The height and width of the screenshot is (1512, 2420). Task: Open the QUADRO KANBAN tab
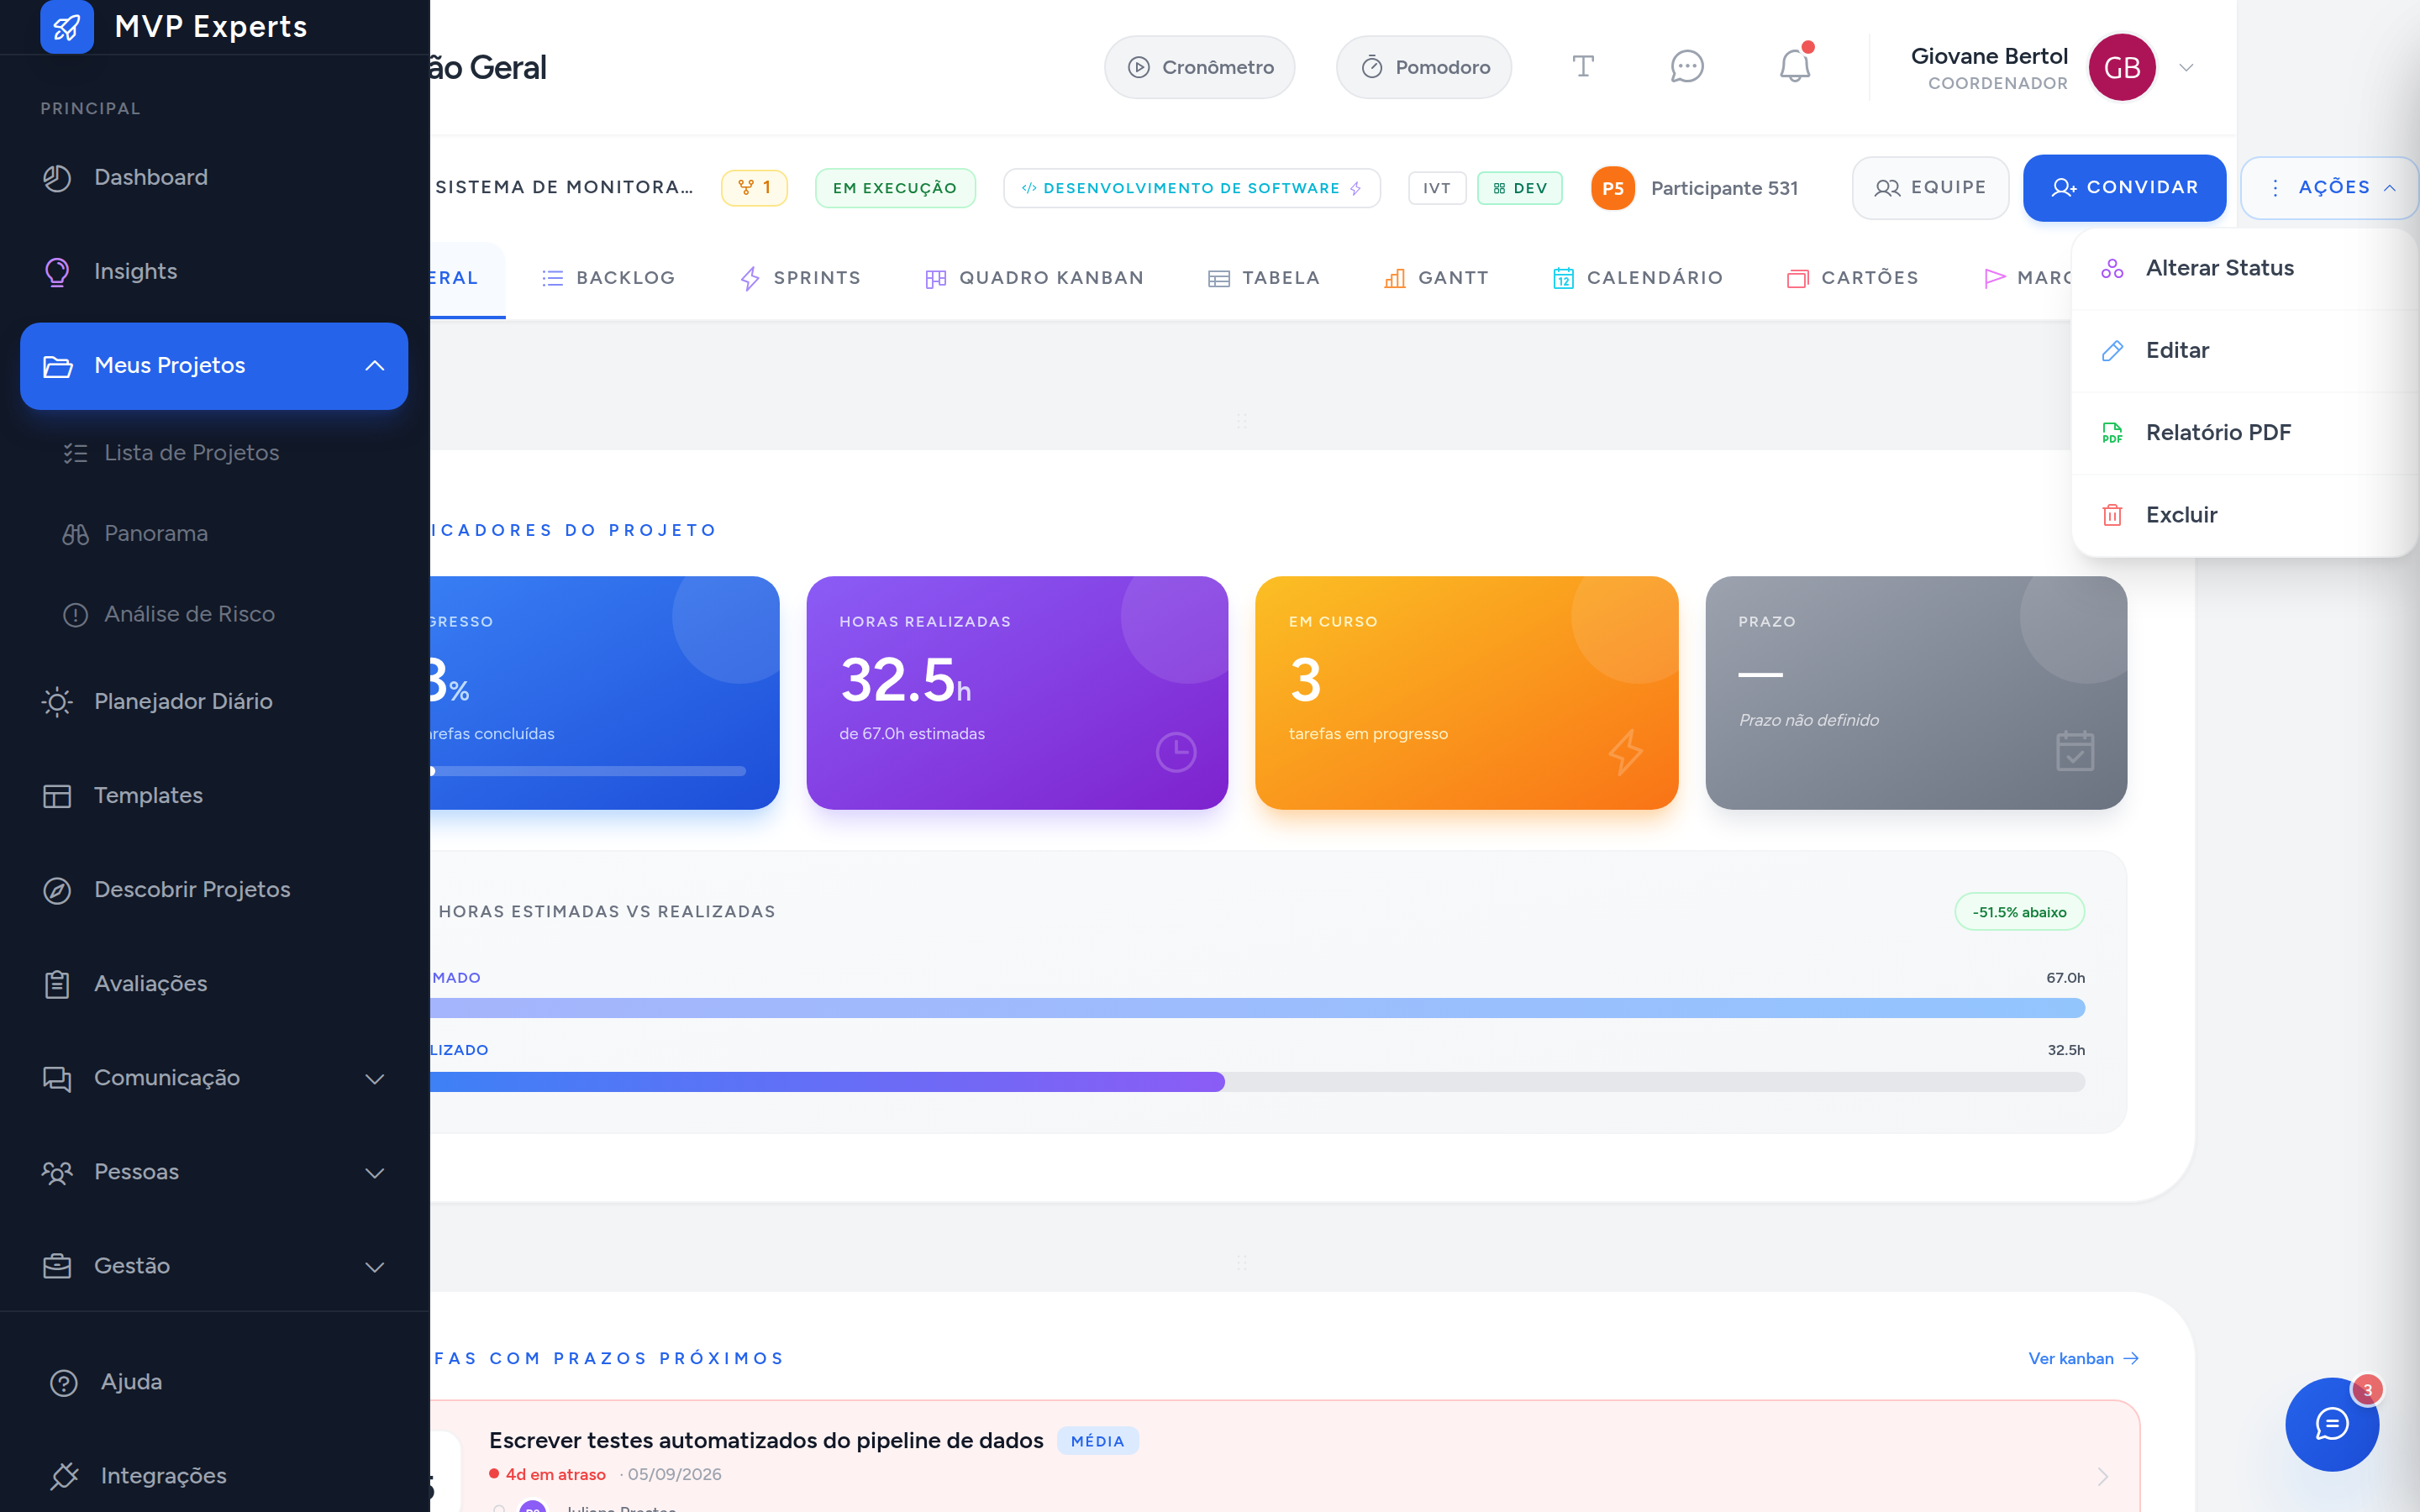1034,278
